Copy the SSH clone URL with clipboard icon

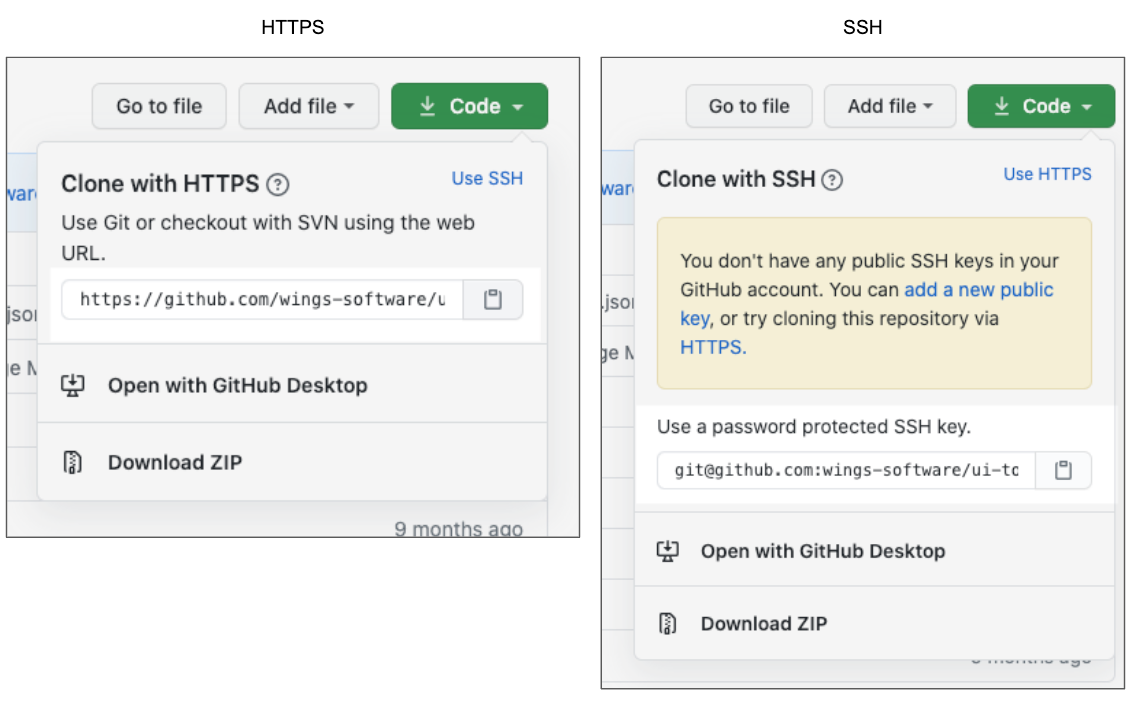point(1063,470)
